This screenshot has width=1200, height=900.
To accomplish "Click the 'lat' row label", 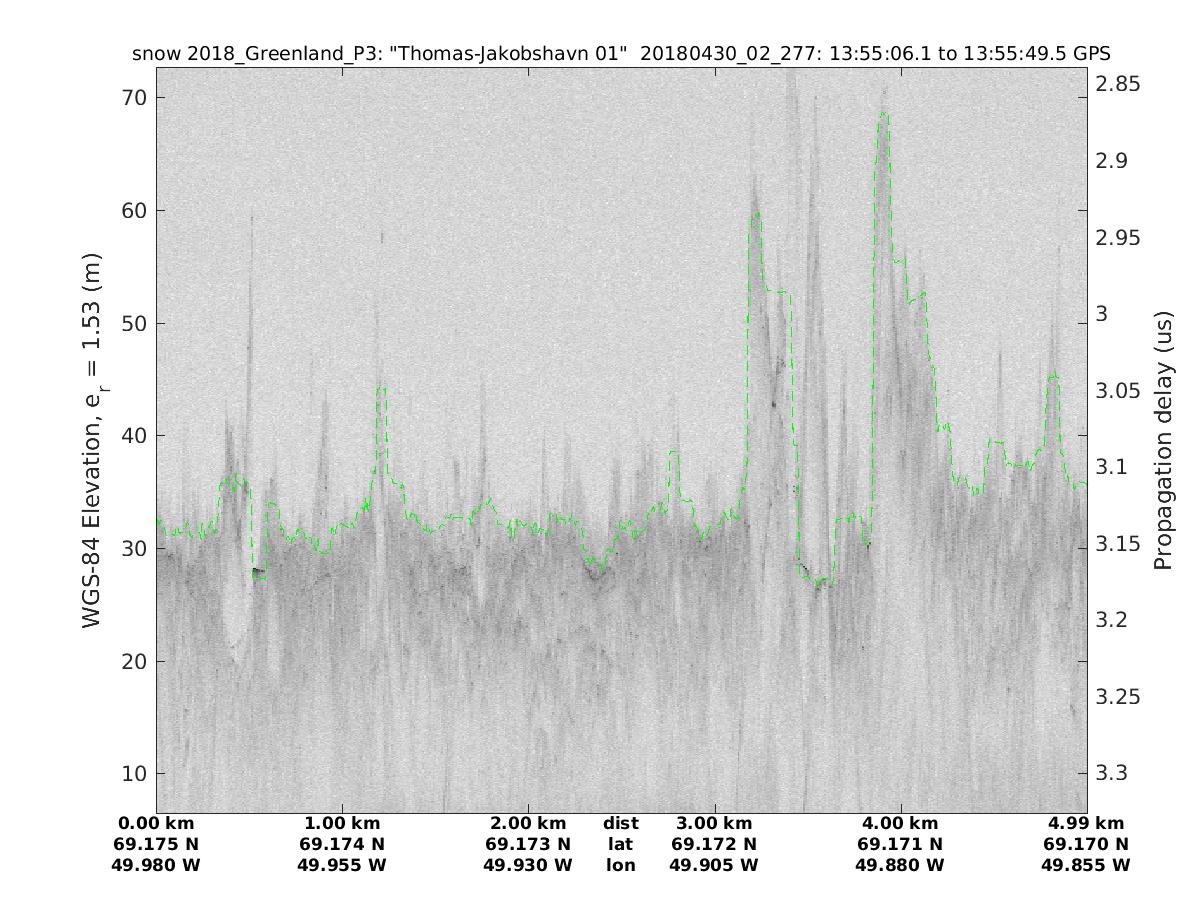I will 620,844.
